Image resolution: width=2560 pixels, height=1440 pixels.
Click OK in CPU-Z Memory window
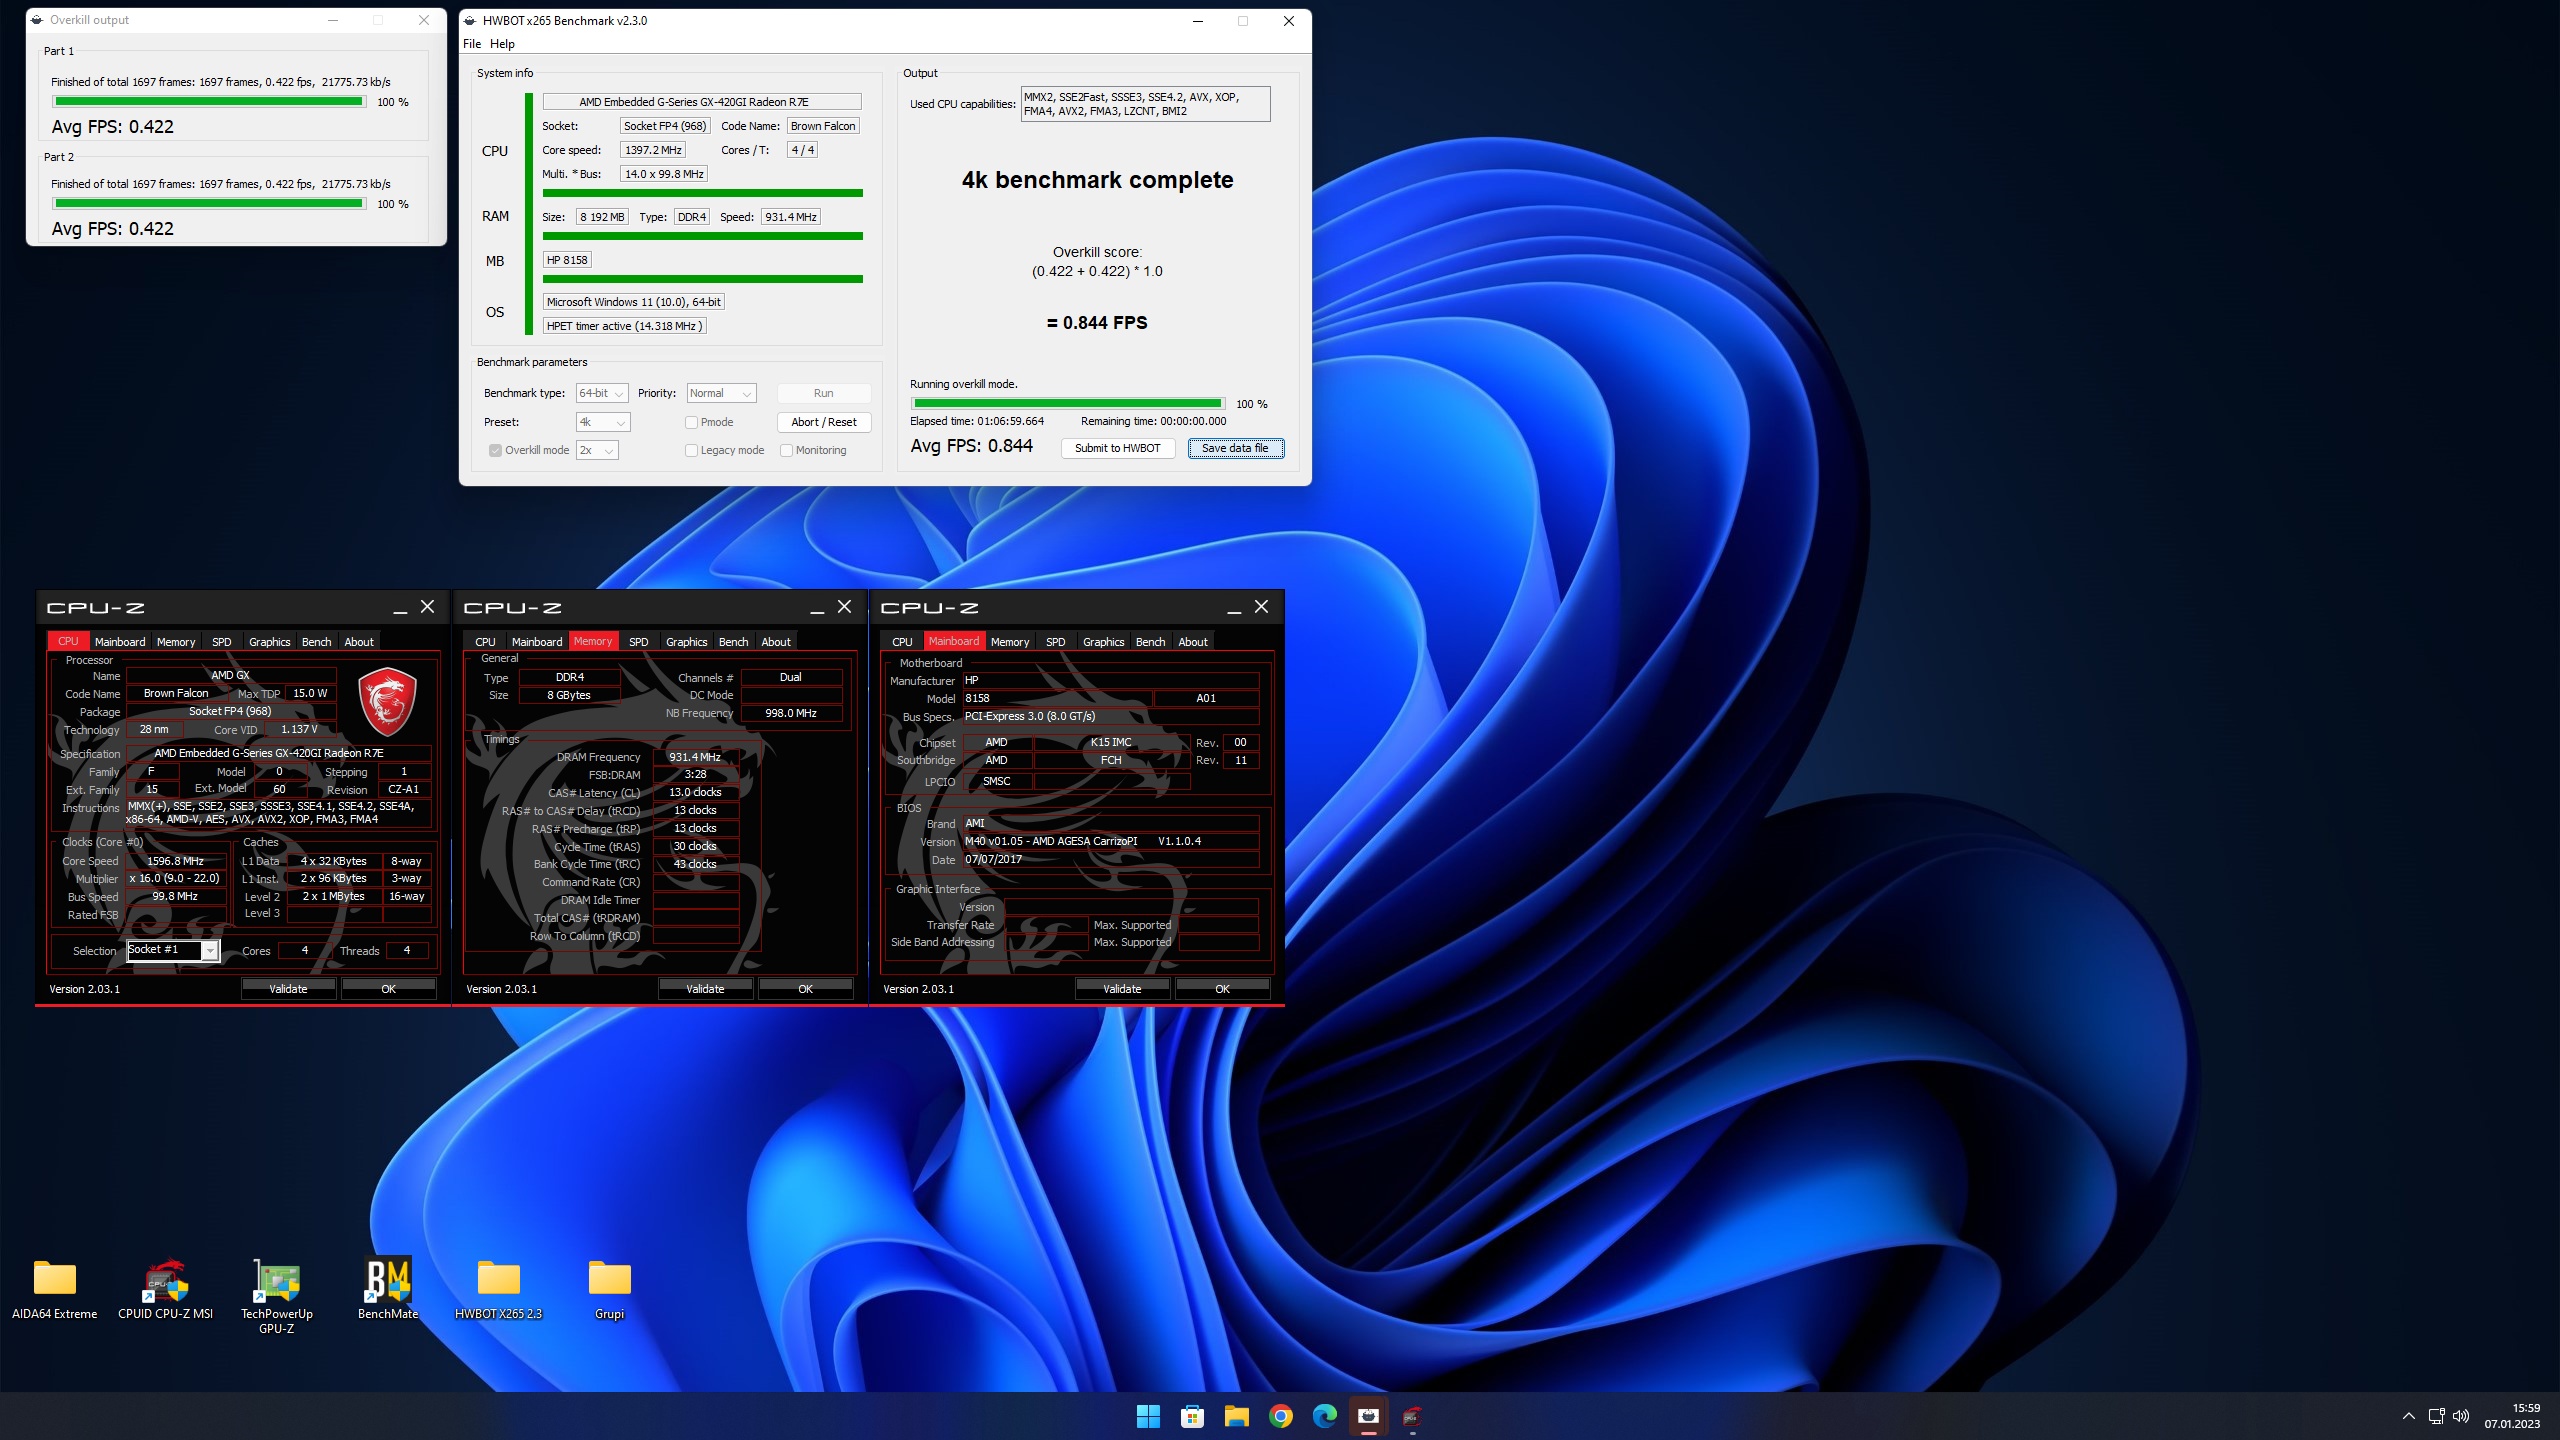806,989
